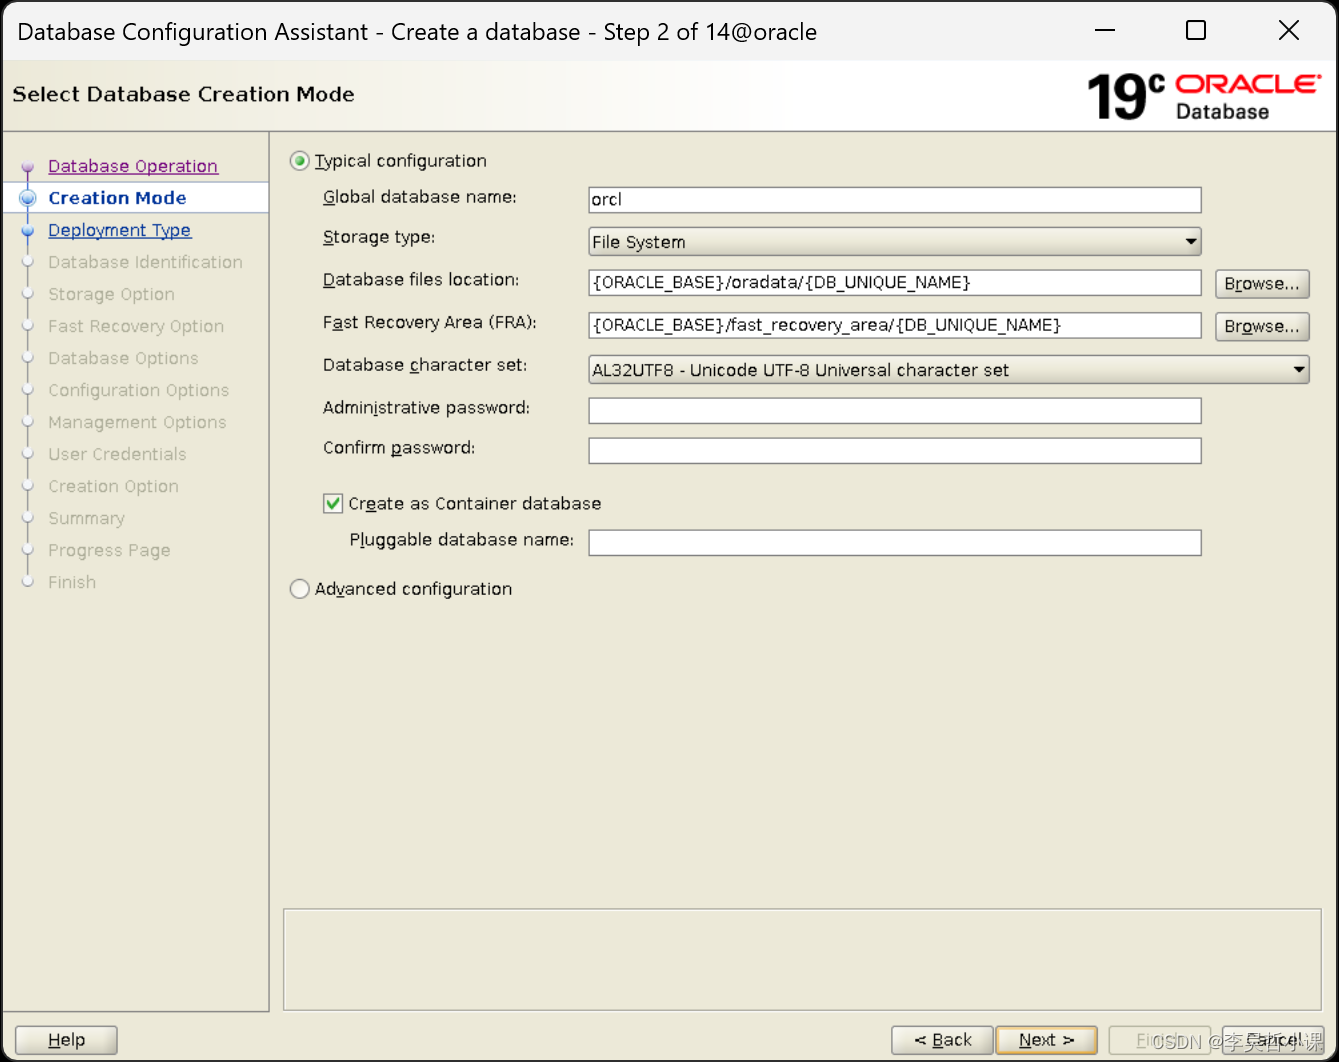The height and width of the screenshot is (1062, 1339).
Task: Open the Storage type dropdown
Action: (x=895, y=241)
